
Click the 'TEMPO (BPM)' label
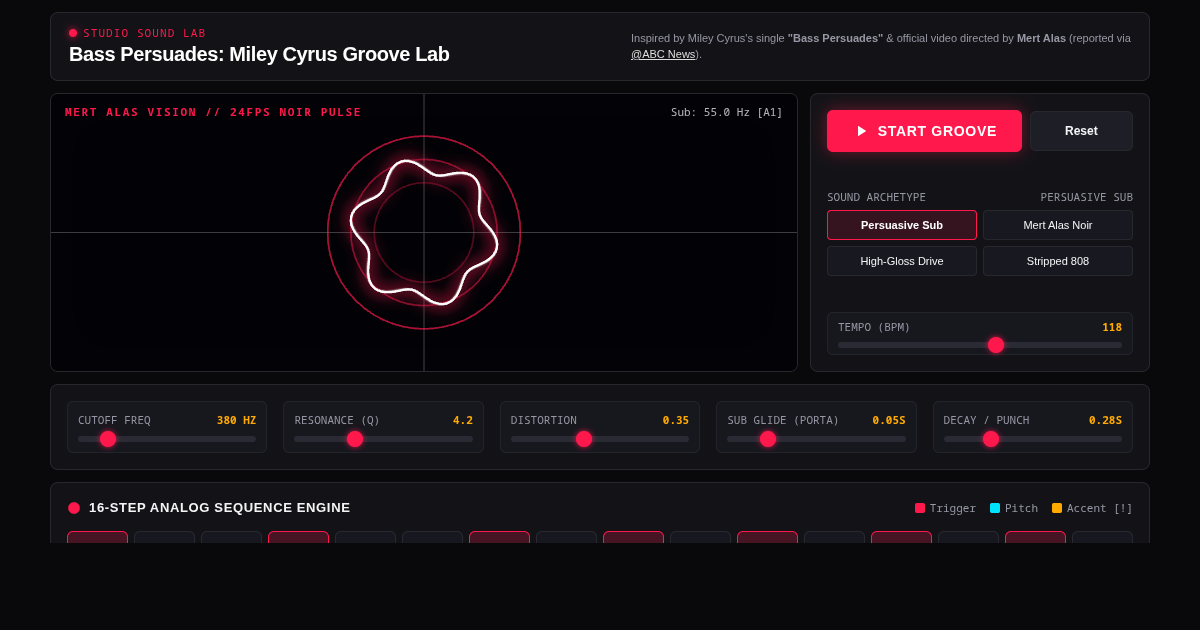874,328
